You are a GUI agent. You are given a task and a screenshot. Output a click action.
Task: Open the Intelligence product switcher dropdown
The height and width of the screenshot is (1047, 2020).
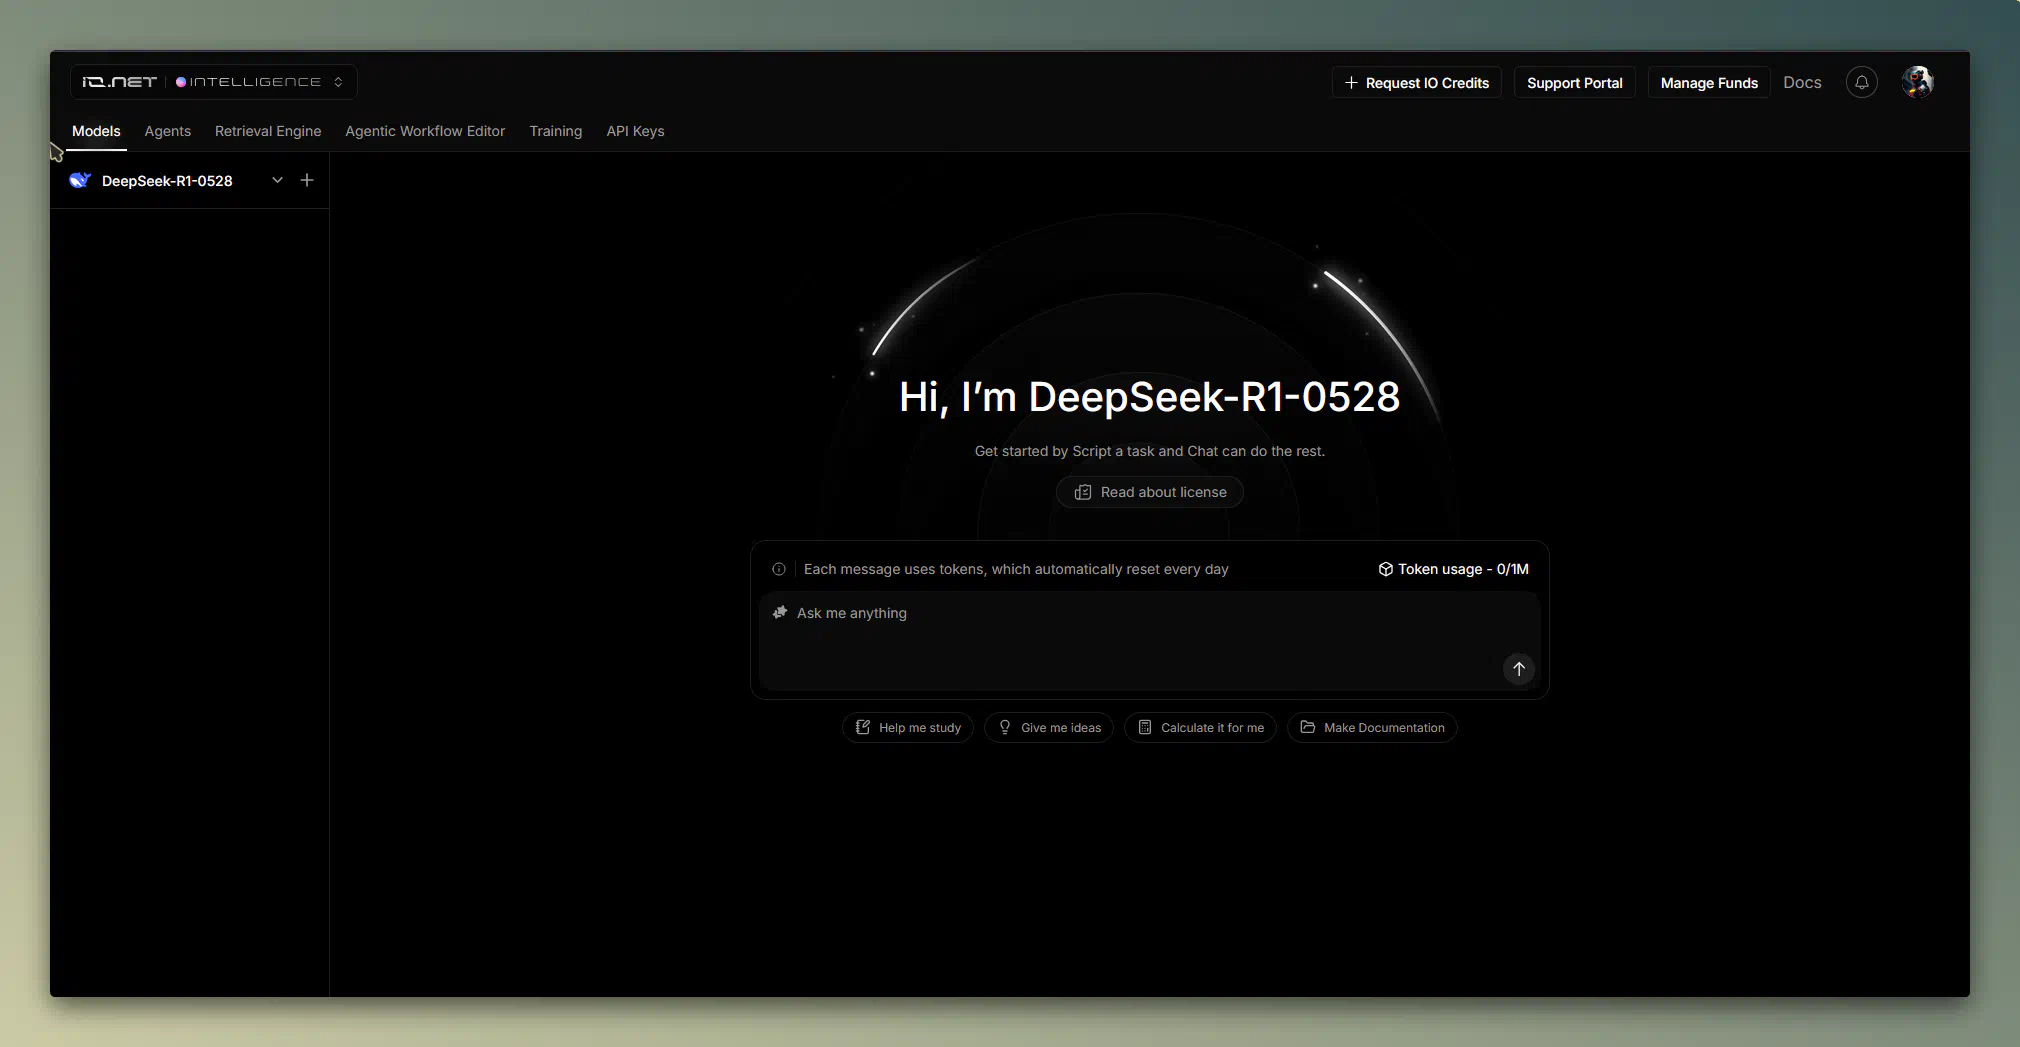pos(260,82)
